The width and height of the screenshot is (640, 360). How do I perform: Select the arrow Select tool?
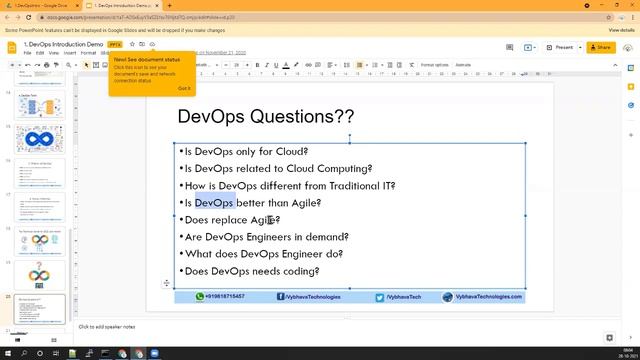click(x=86, y=65)
